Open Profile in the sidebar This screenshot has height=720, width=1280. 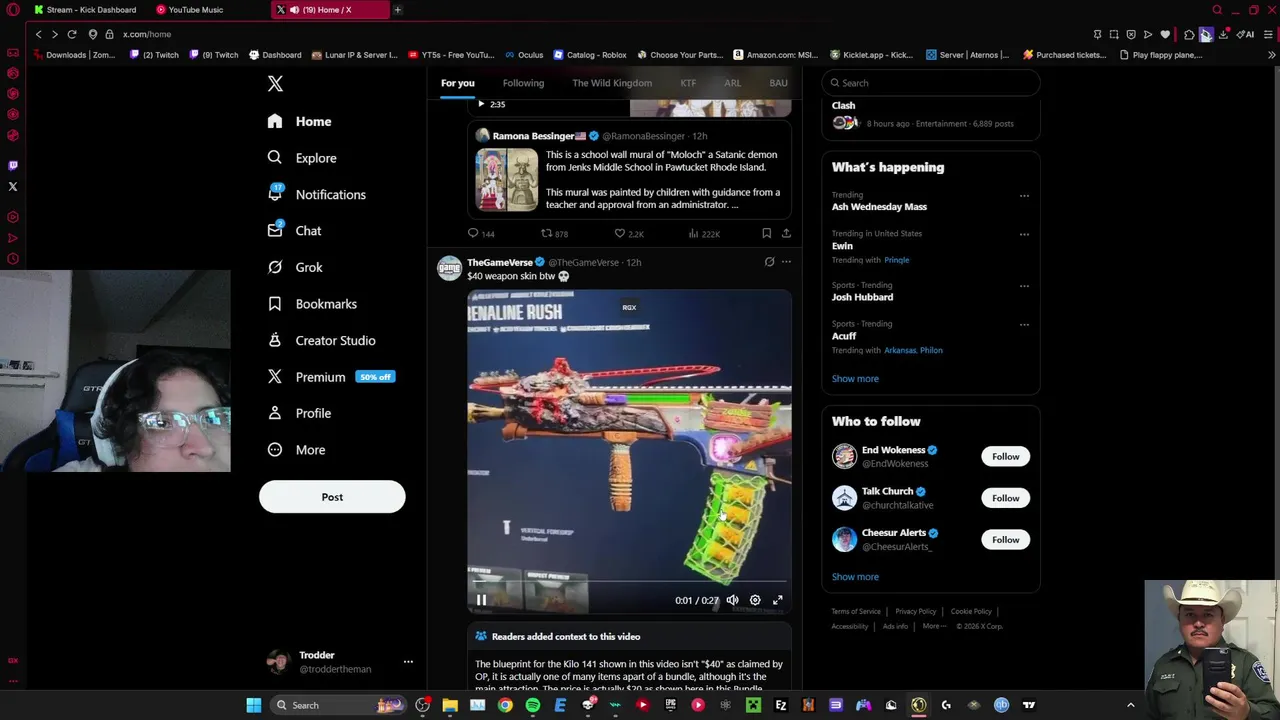(x=298, y=413)
